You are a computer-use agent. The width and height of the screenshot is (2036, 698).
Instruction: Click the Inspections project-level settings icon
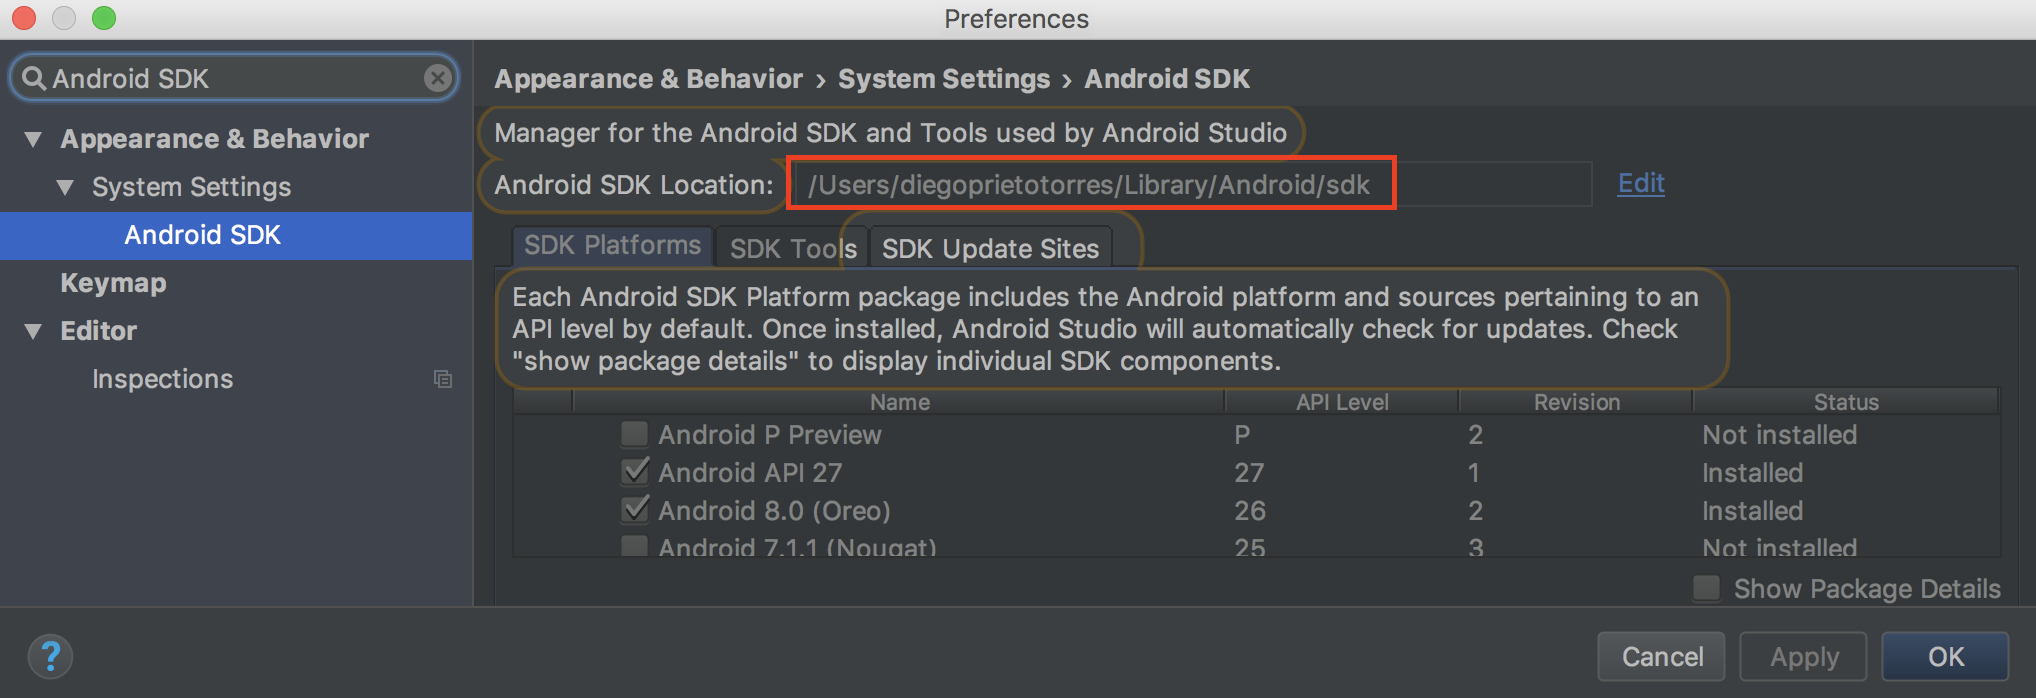pos(442,379)
